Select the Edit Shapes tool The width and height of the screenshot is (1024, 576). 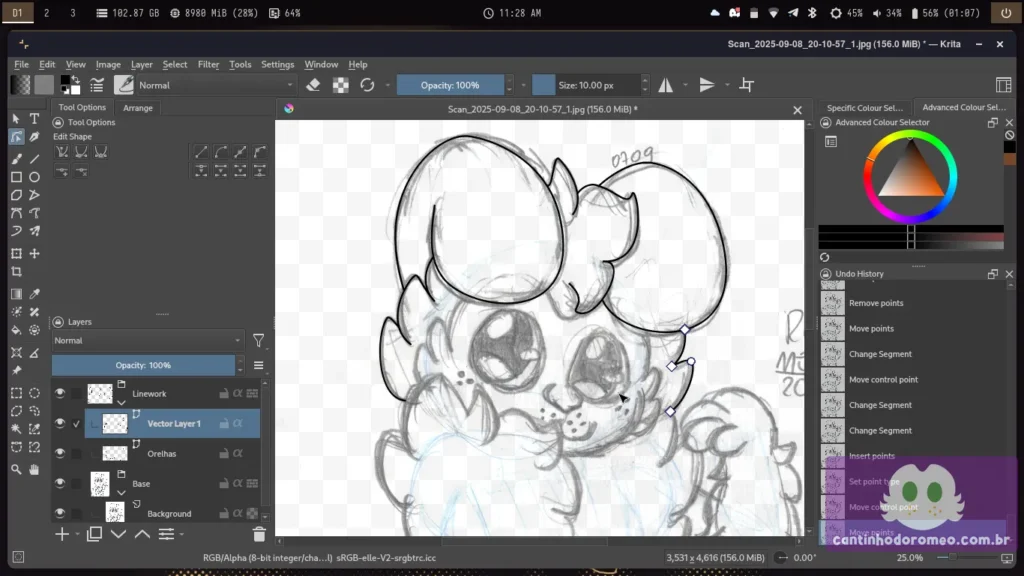click(x=16, y=137)
